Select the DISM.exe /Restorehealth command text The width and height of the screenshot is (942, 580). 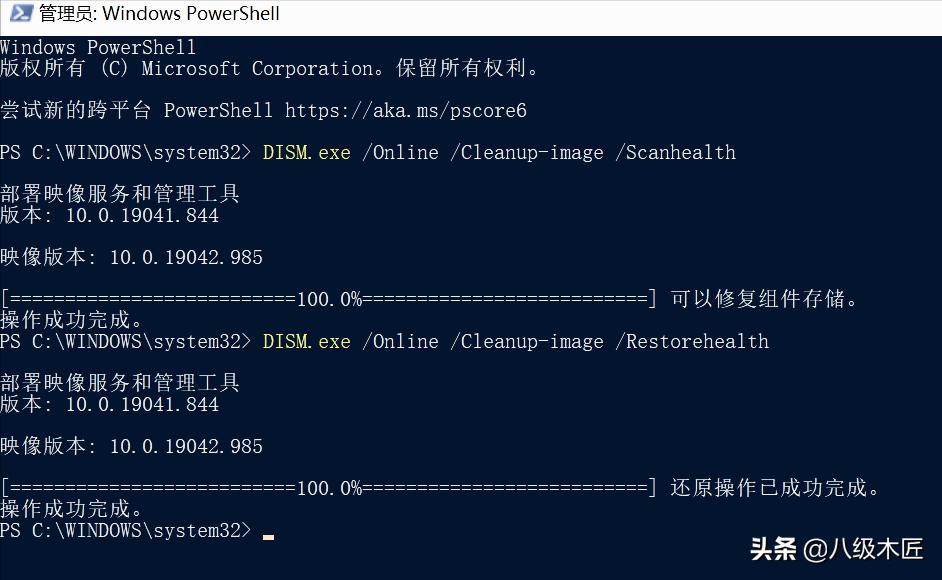(x=516, y=341)
